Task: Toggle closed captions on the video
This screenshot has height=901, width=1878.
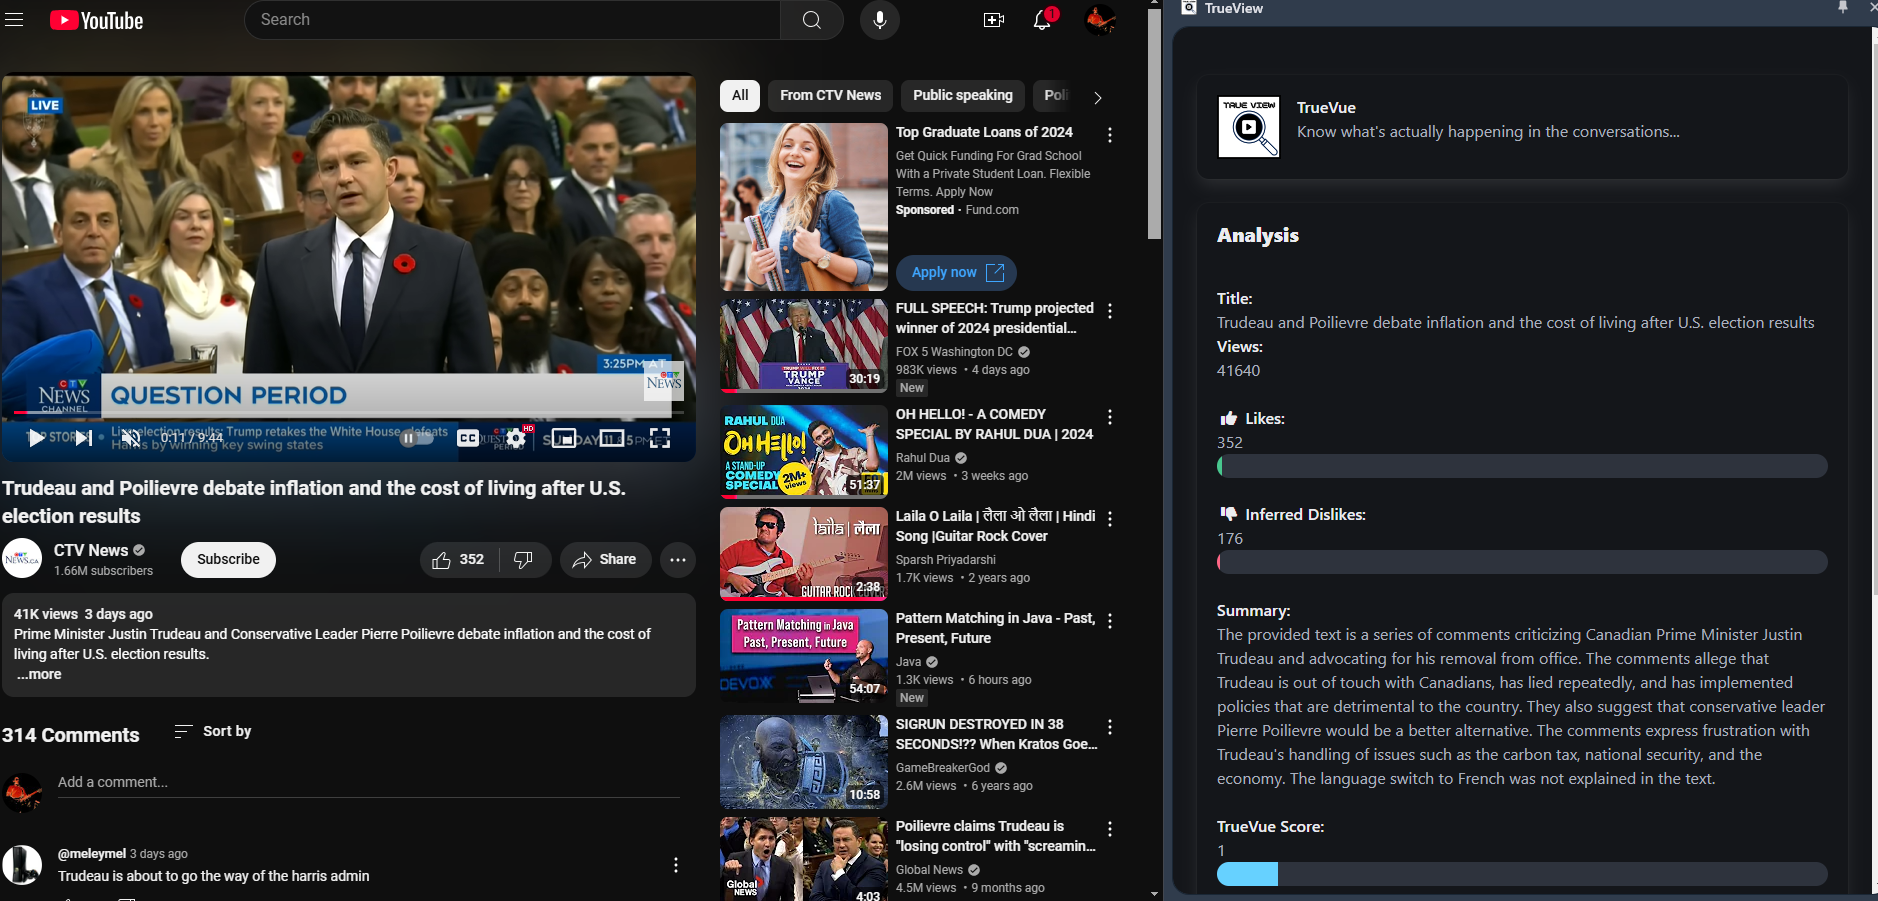Action: pos(468,438)
